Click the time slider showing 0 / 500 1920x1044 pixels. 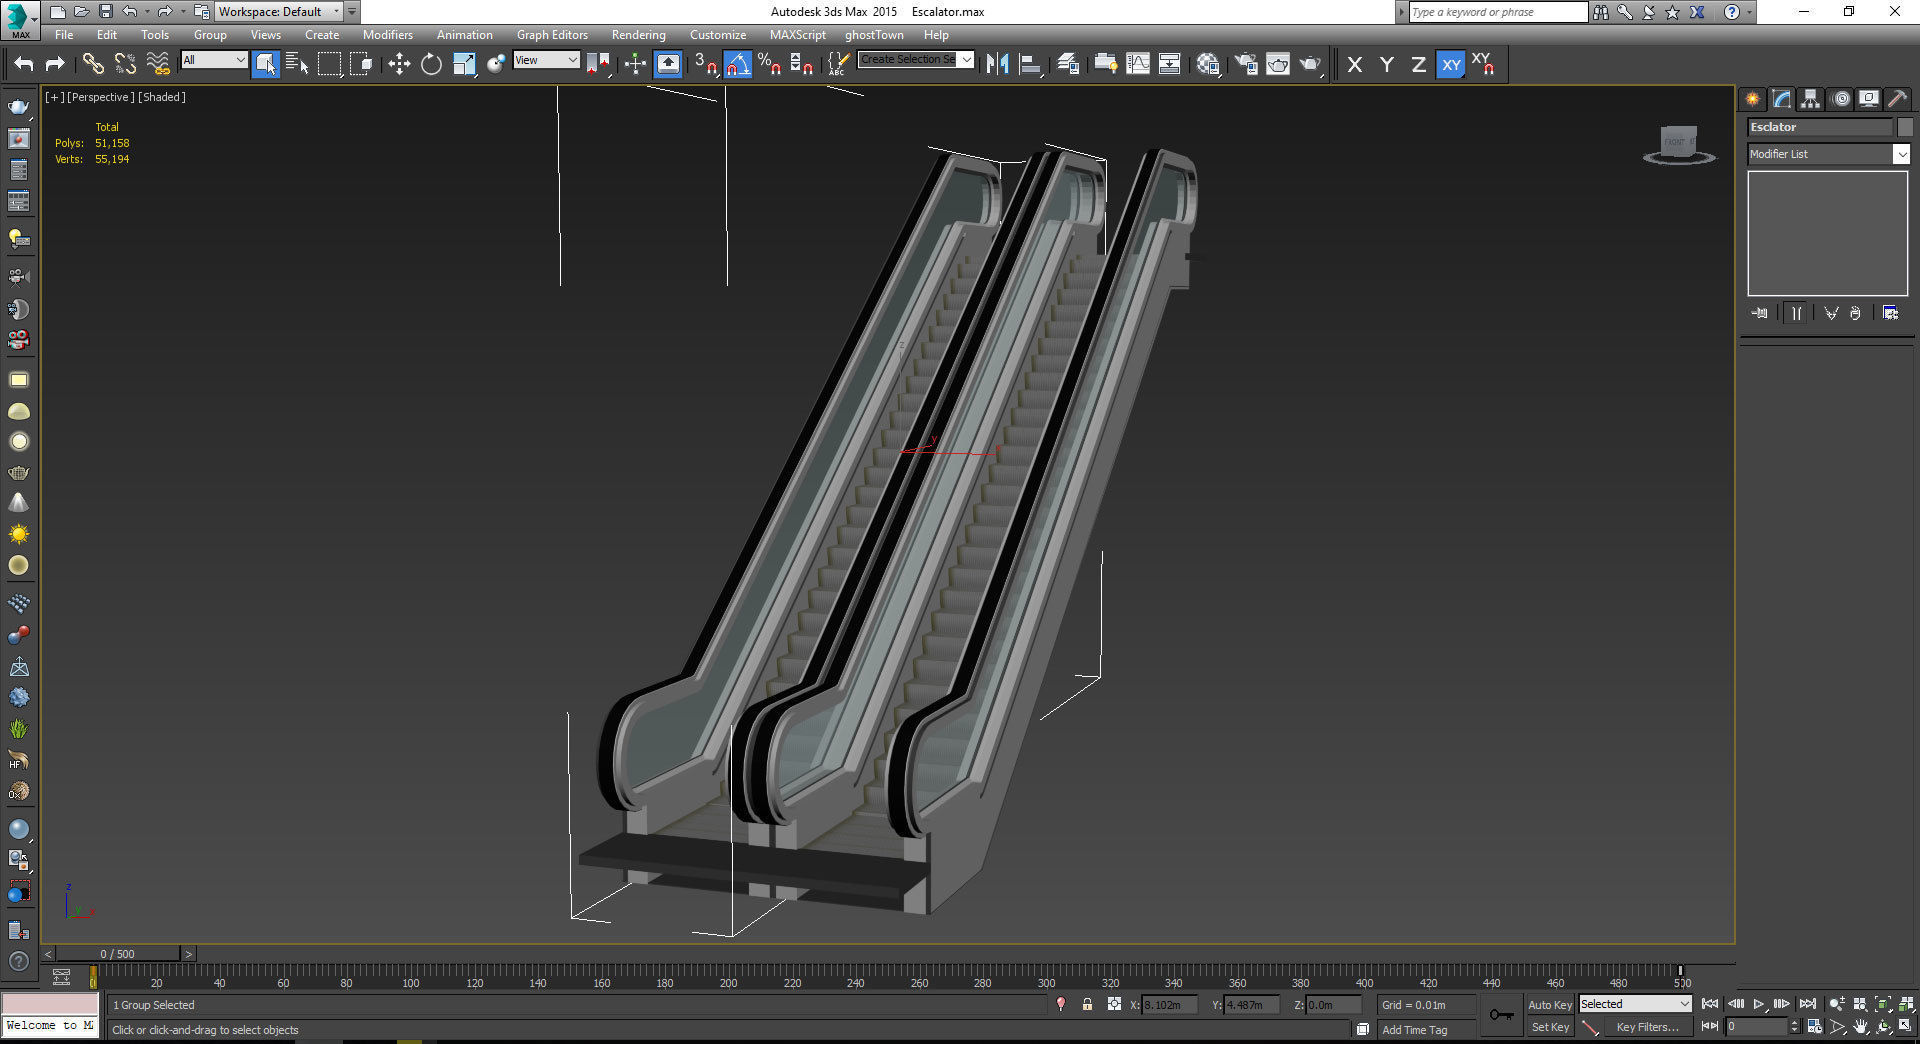pyautogui.click(x=117, y=954)
